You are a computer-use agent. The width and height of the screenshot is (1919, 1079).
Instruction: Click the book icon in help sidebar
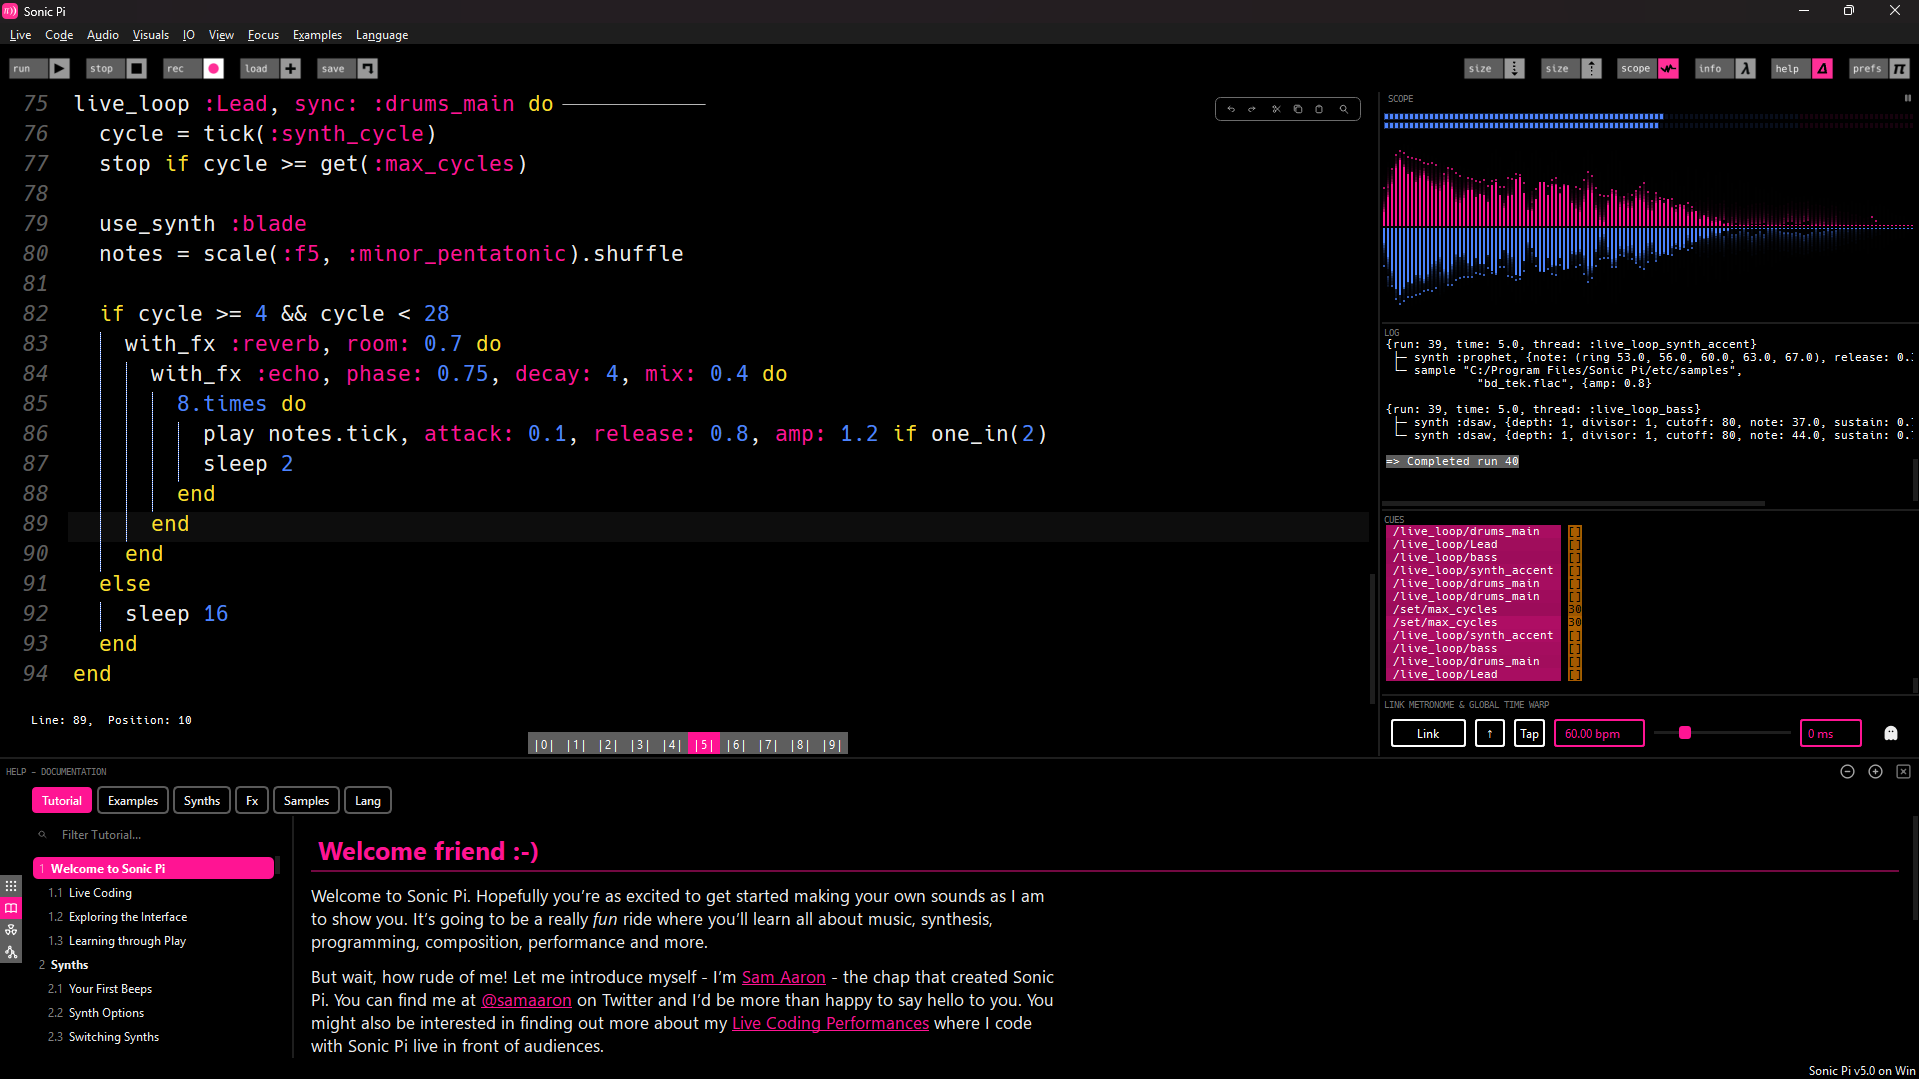pyautogui.click(x=11, y=908)
